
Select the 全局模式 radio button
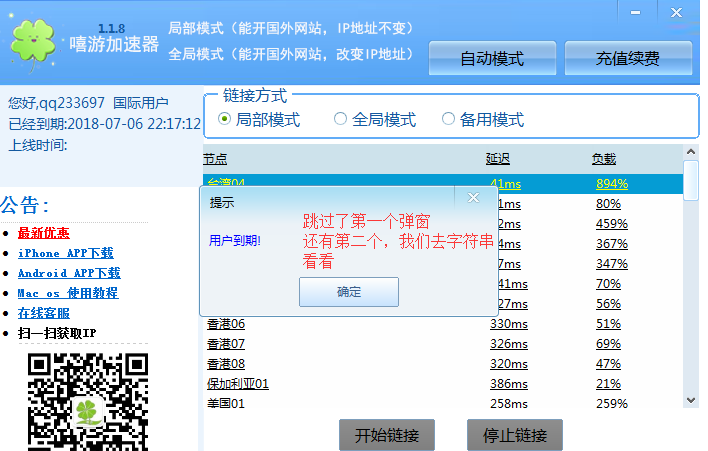(340, 120)
